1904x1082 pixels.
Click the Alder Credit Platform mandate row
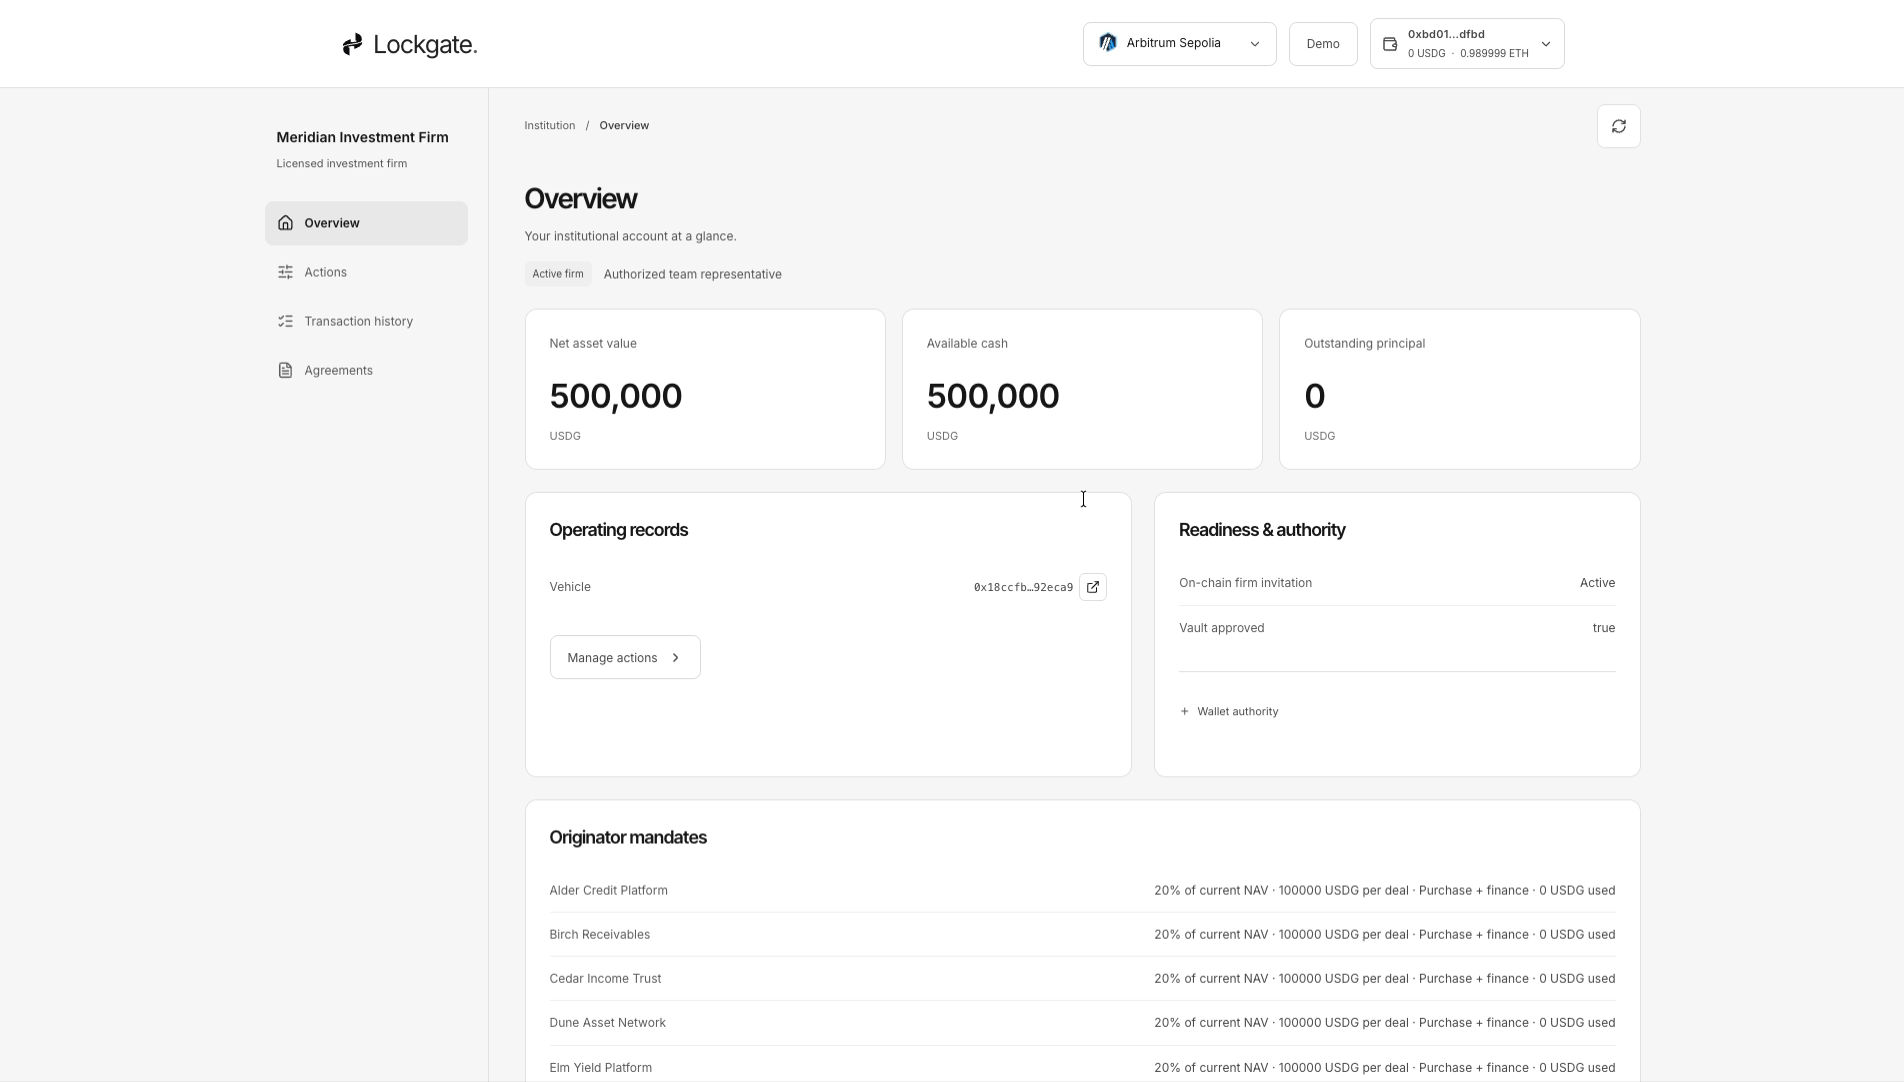(x=1082, y=890)
